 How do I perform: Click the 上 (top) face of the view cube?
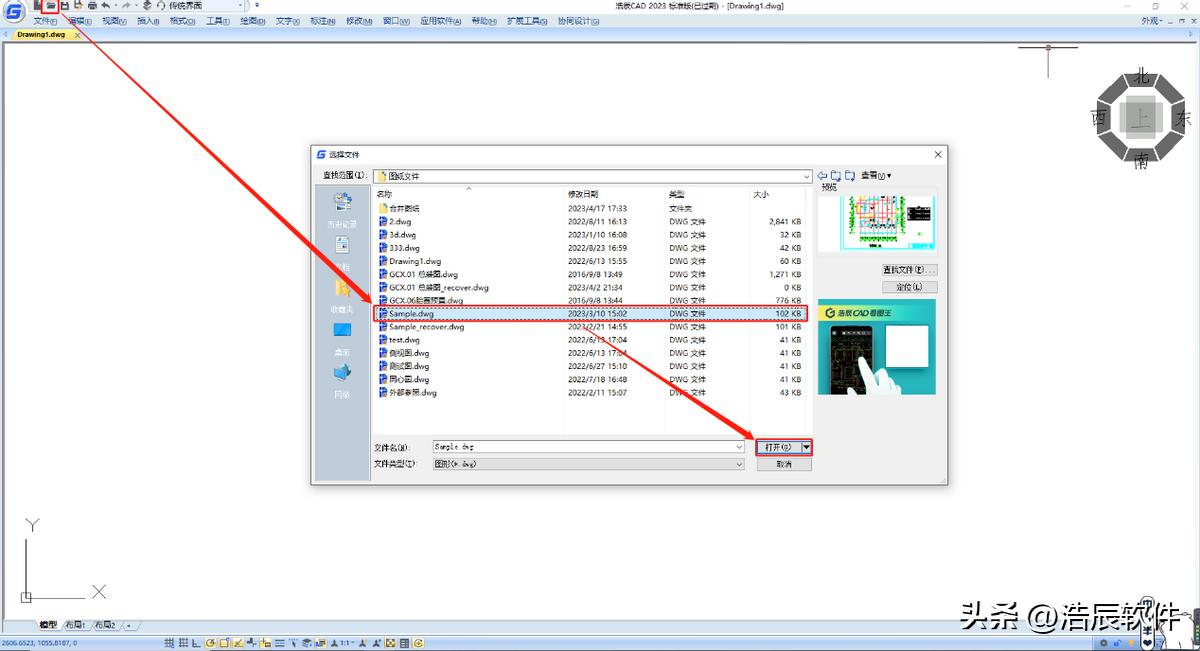tap(1140, 119)
